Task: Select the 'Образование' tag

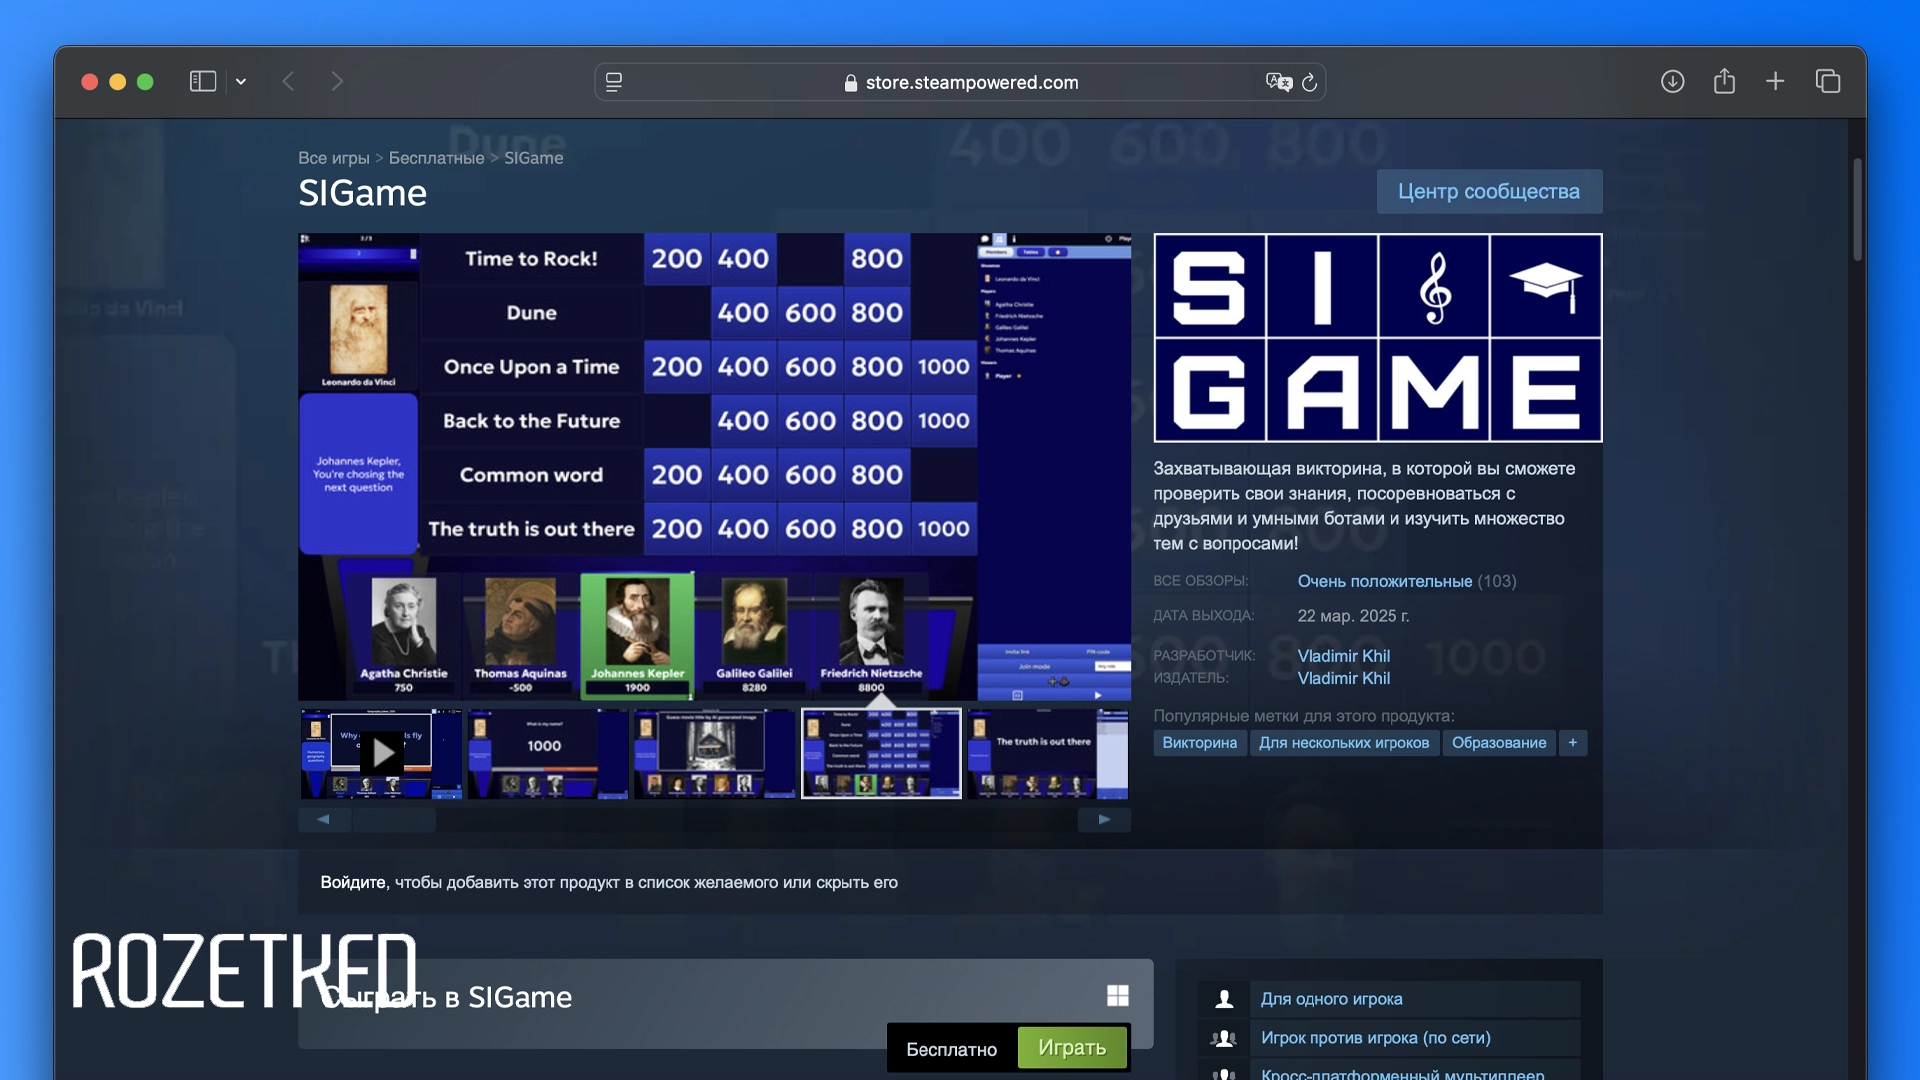Action: point(1499,742)
